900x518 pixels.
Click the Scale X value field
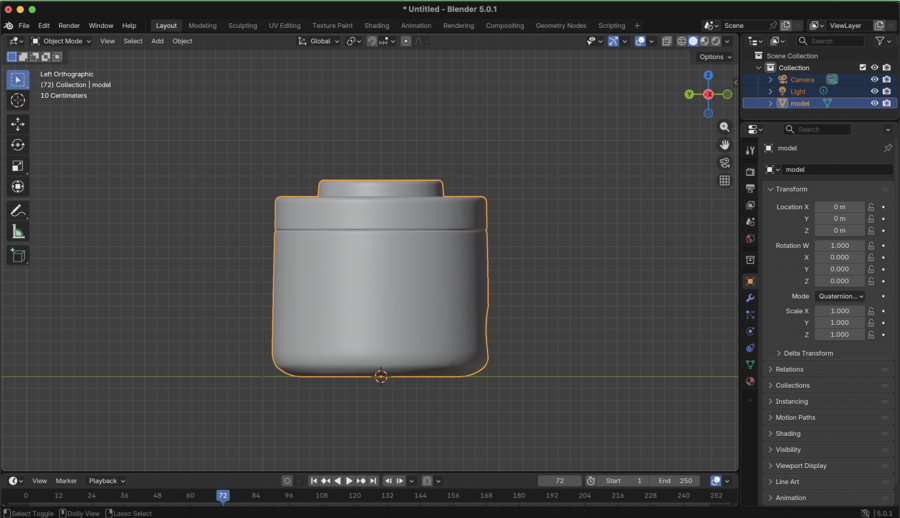tap(839, 311)
